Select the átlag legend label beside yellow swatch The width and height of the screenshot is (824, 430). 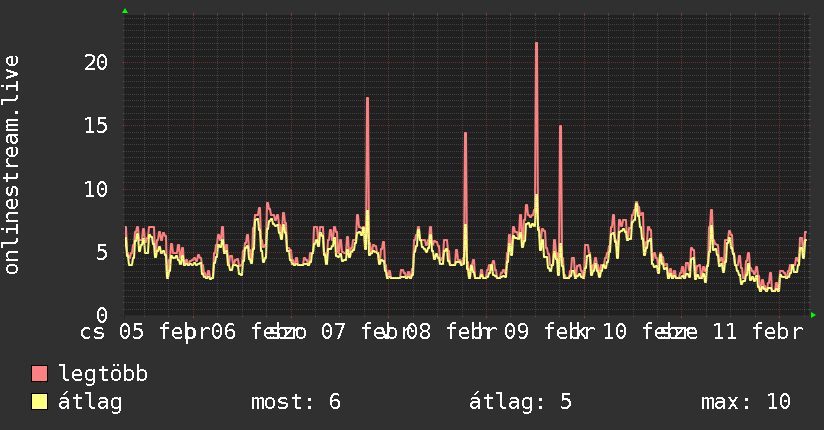pos(90,402)
